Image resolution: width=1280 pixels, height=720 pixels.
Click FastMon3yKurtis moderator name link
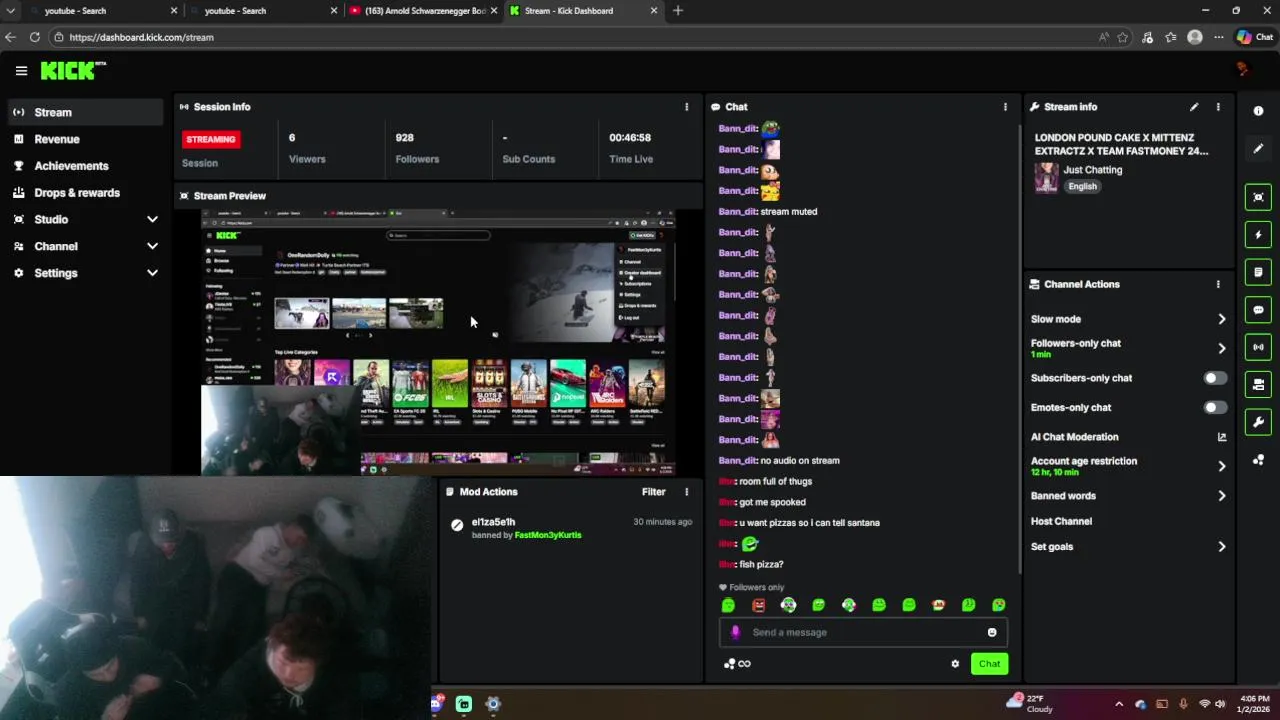[548, 535]
